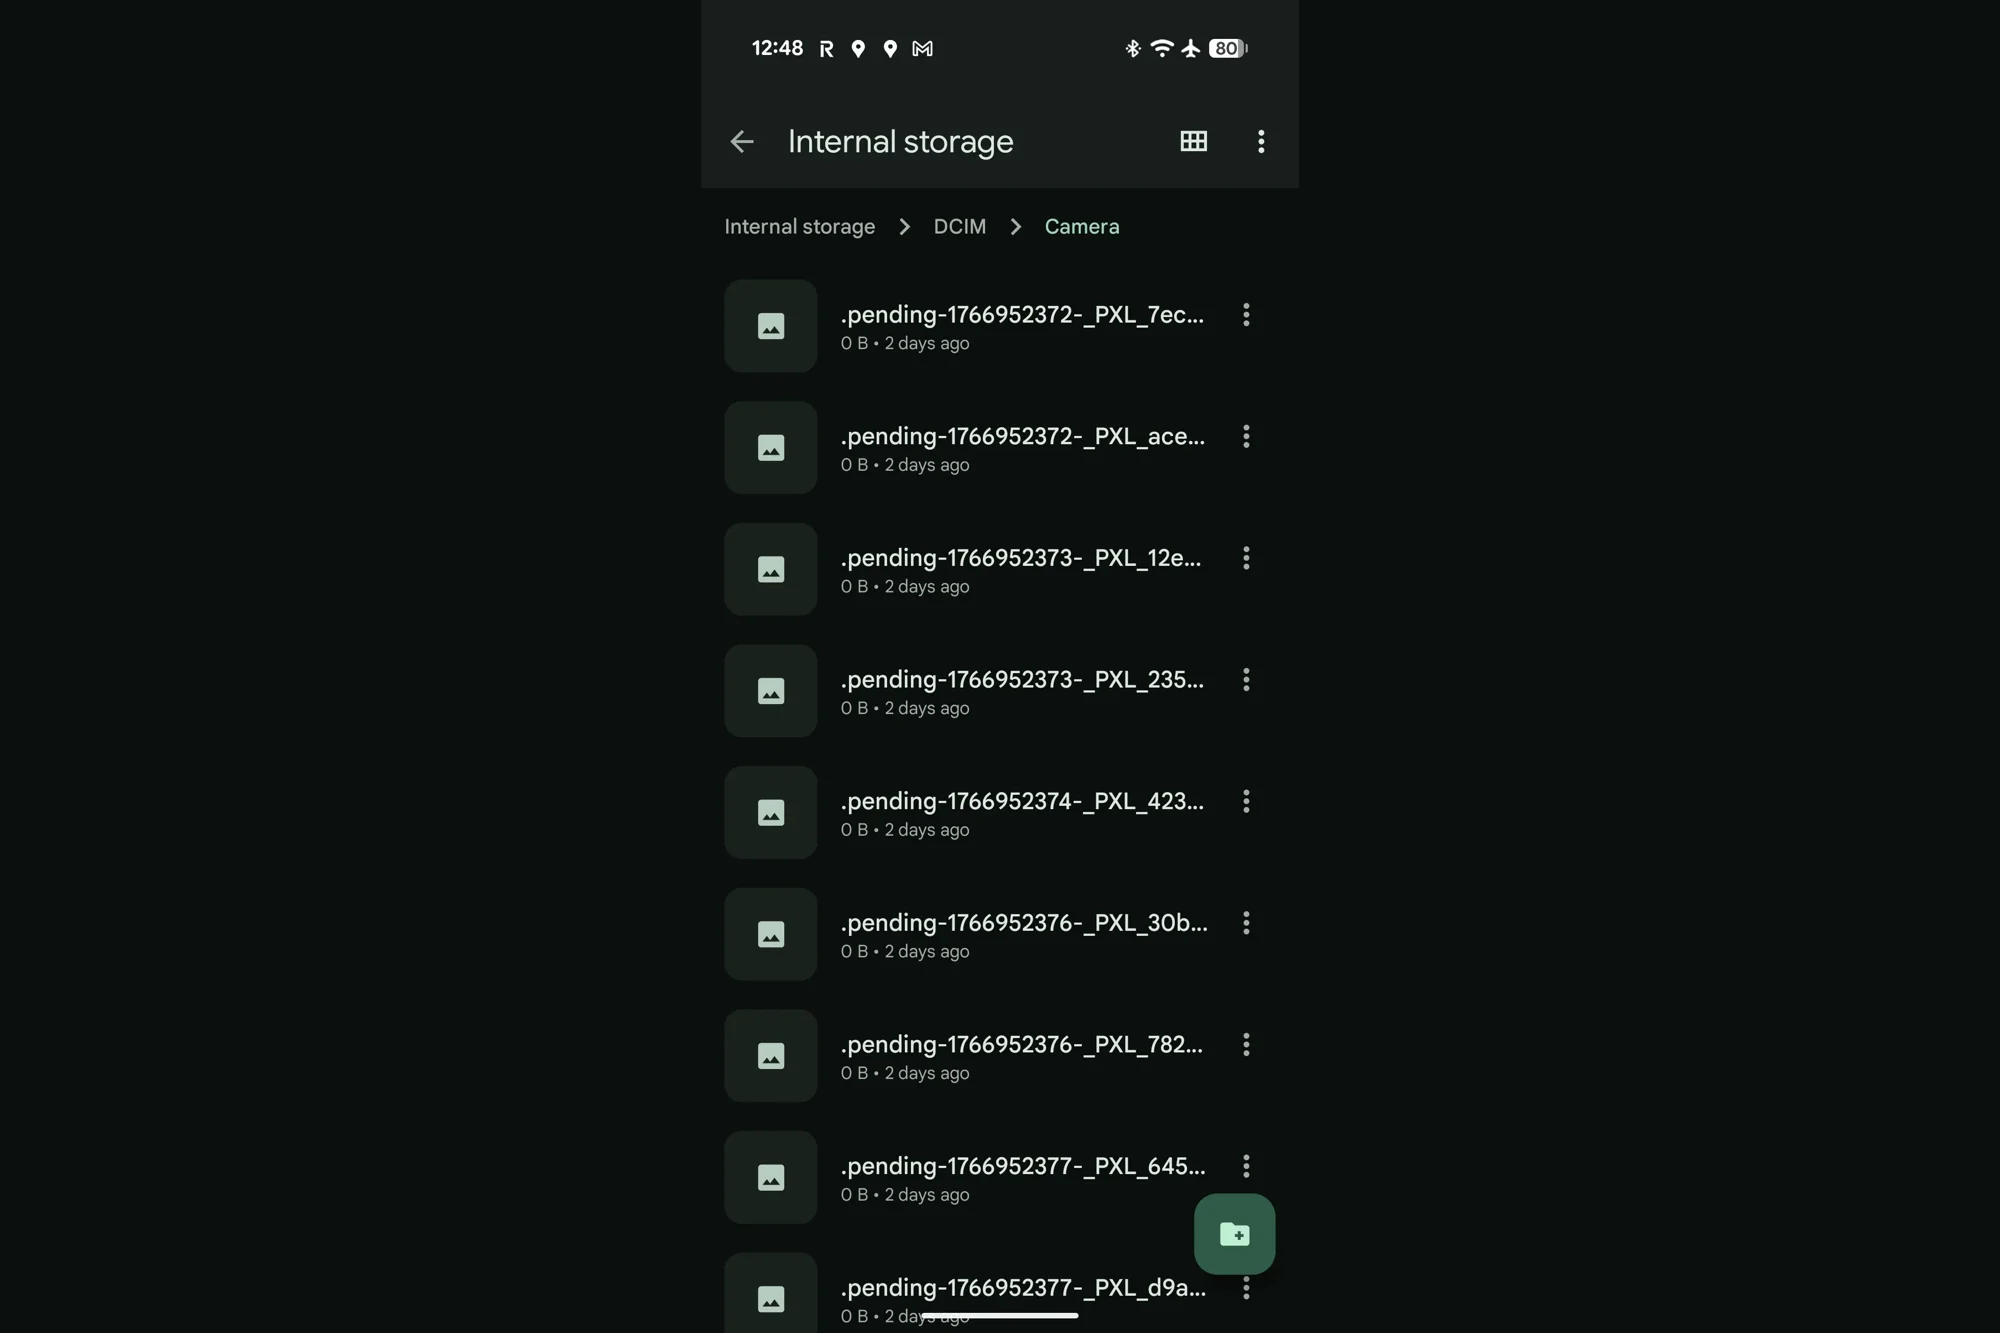Tap the battery level indicator
This screenshot has height=1333, width=2000.
1227,48
